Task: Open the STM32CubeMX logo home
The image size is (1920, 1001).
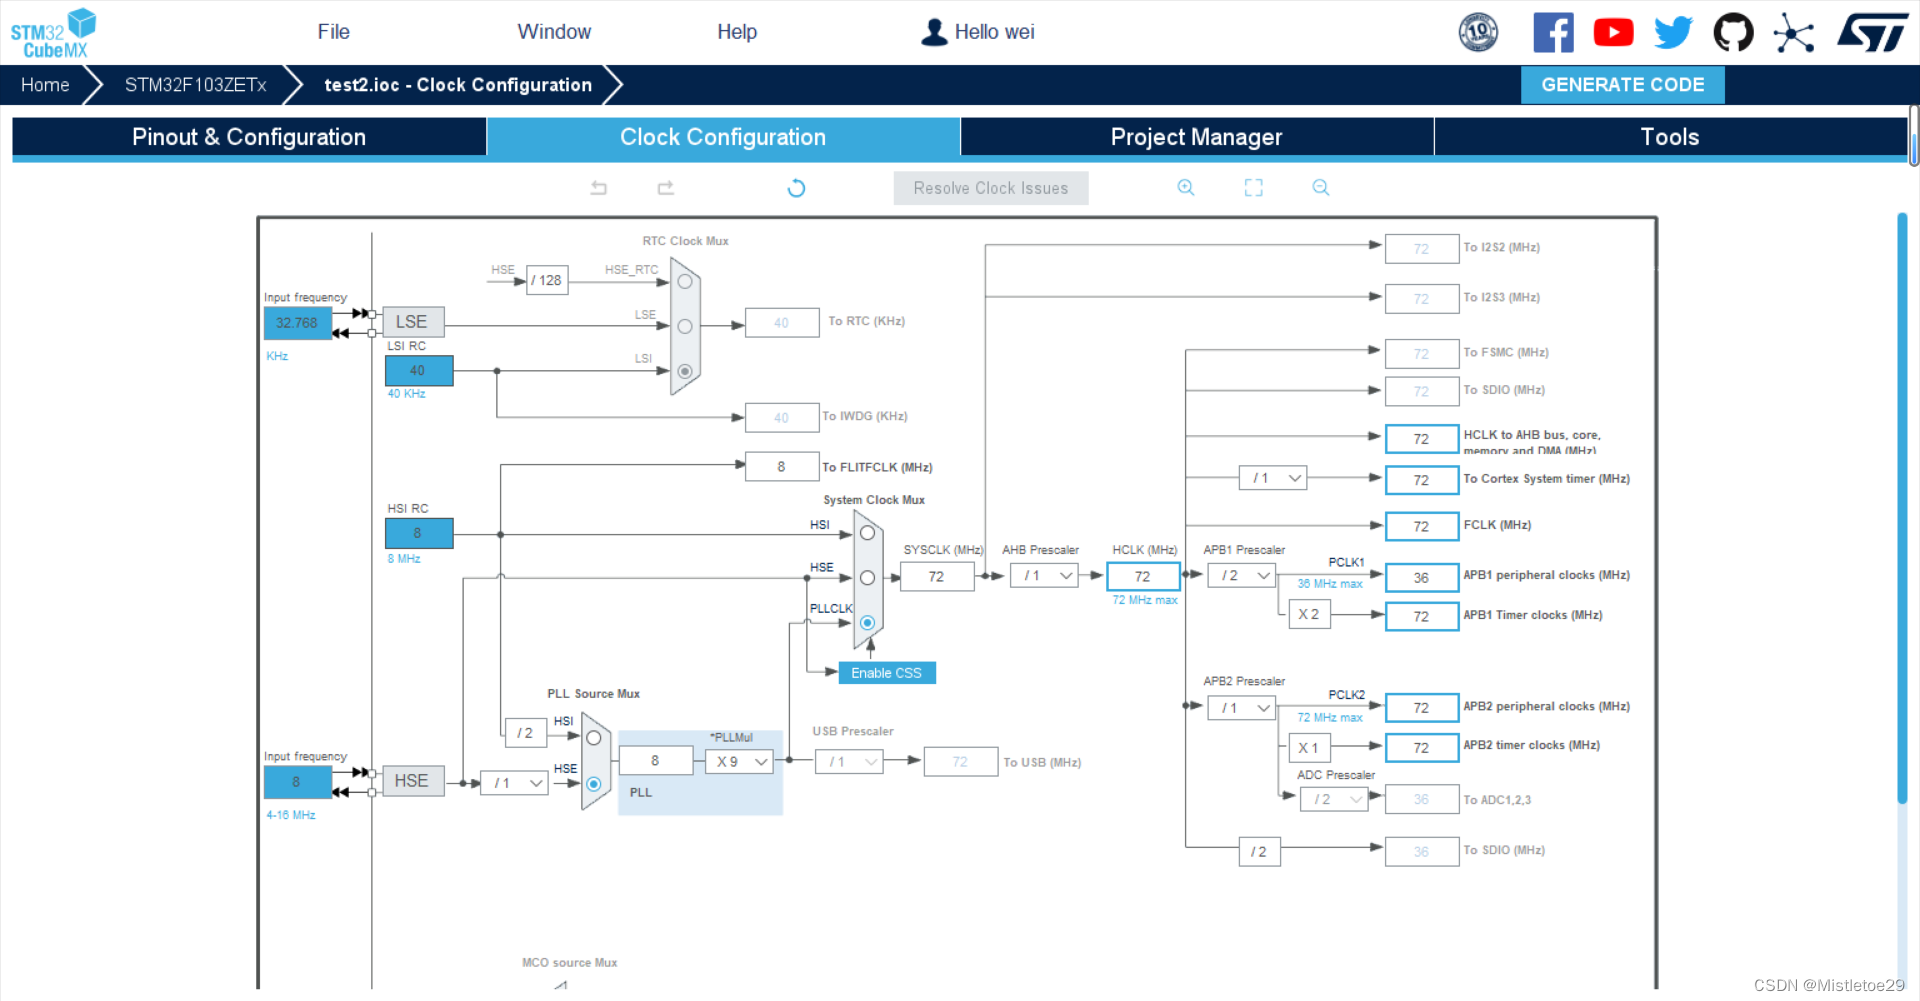Action: click(x=53, y=33)
